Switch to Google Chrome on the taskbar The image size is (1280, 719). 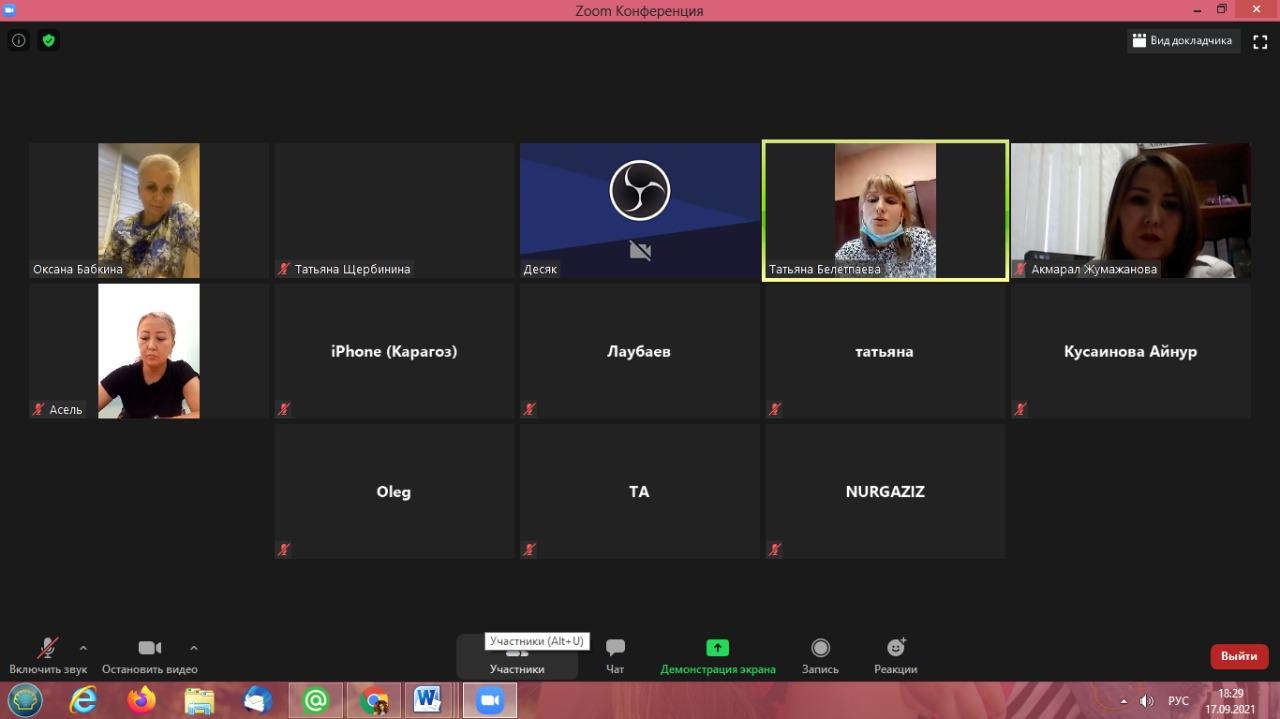pyautogui.click(x=374, y=700)
